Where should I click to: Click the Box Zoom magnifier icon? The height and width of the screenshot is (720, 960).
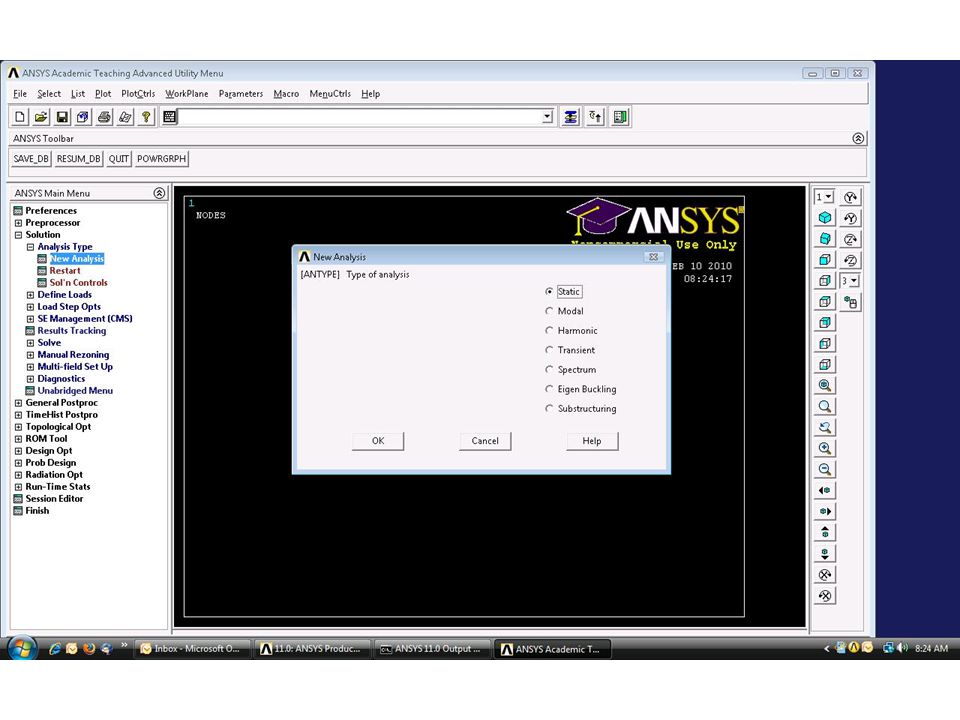[825, 407]
